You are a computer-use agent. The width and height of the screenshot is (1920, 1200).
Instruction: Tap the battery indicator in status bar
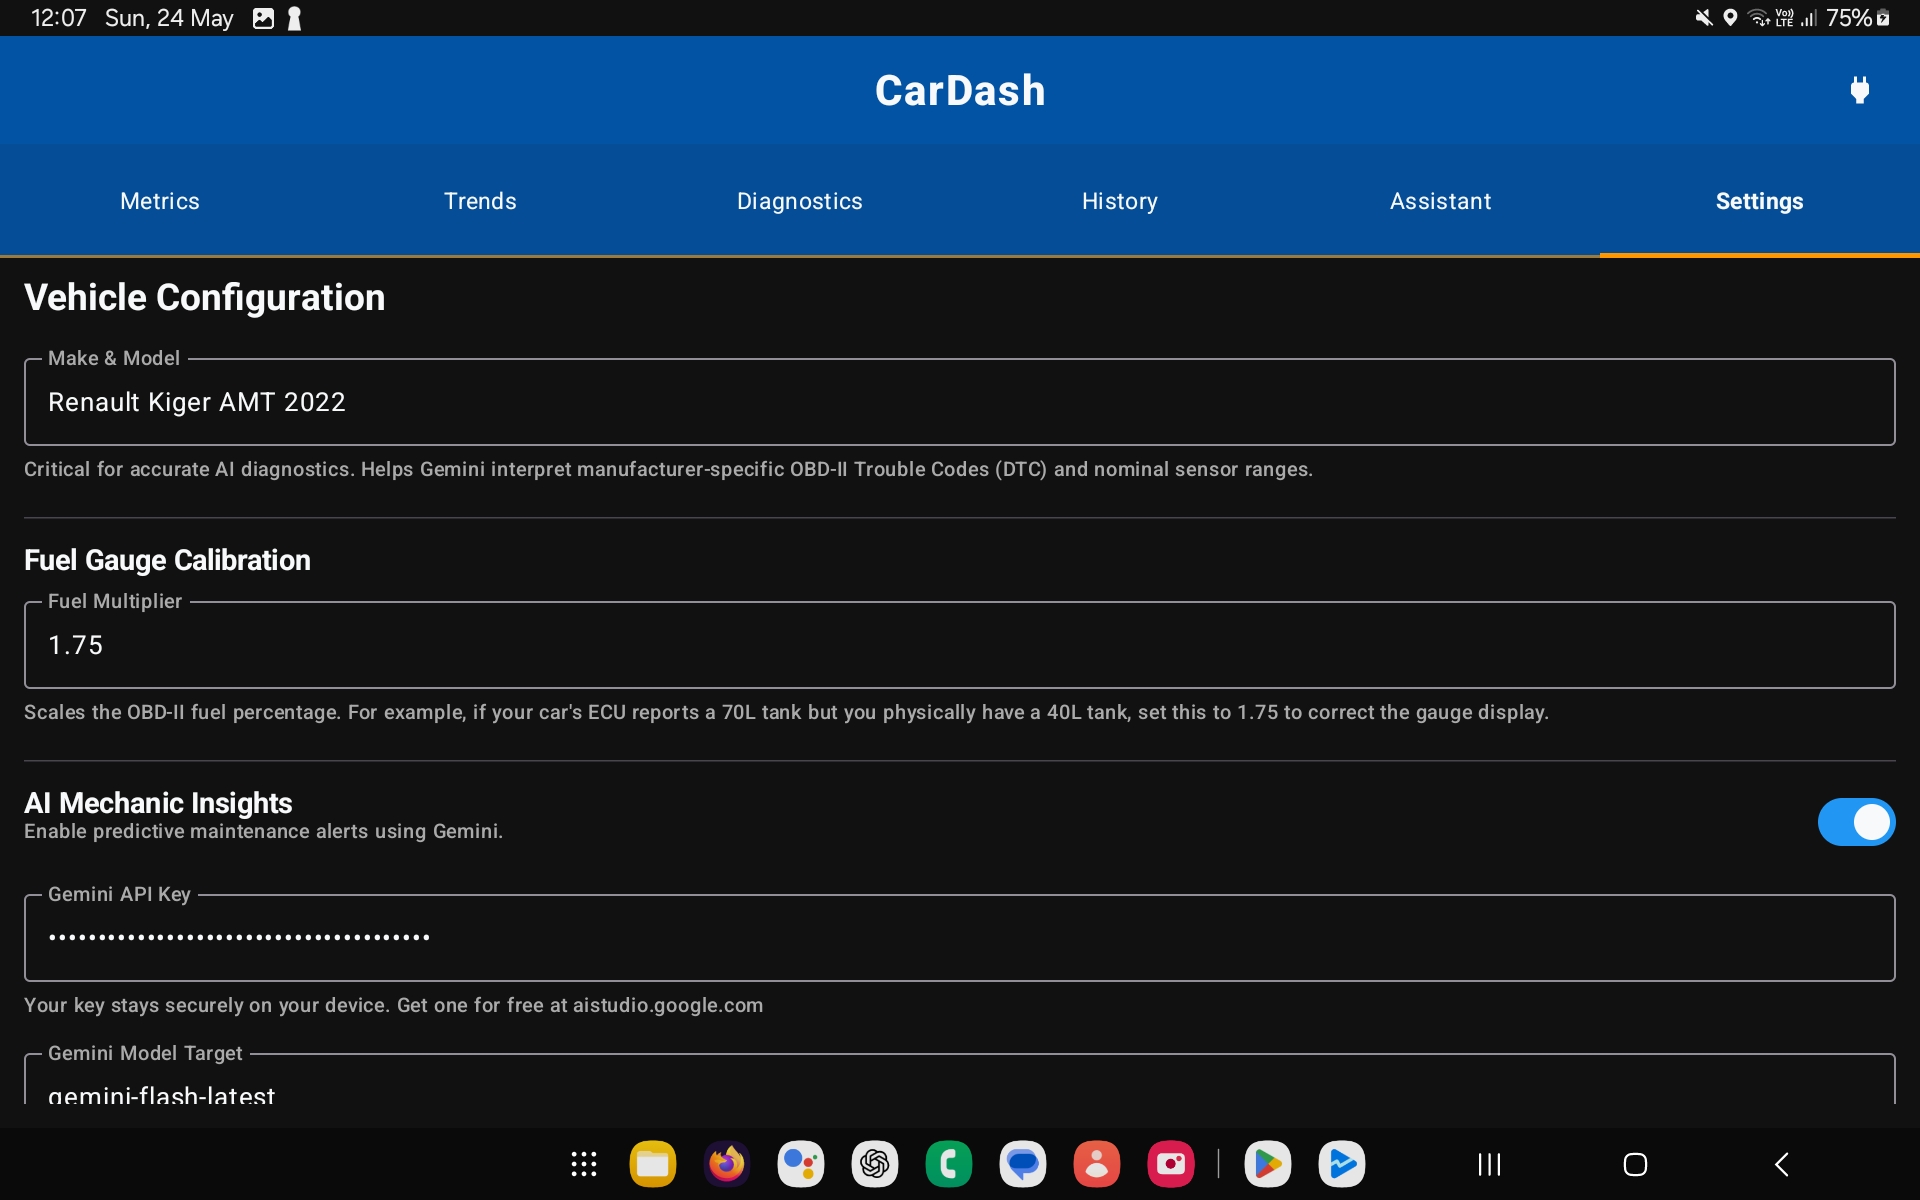tap(1858, 18)
